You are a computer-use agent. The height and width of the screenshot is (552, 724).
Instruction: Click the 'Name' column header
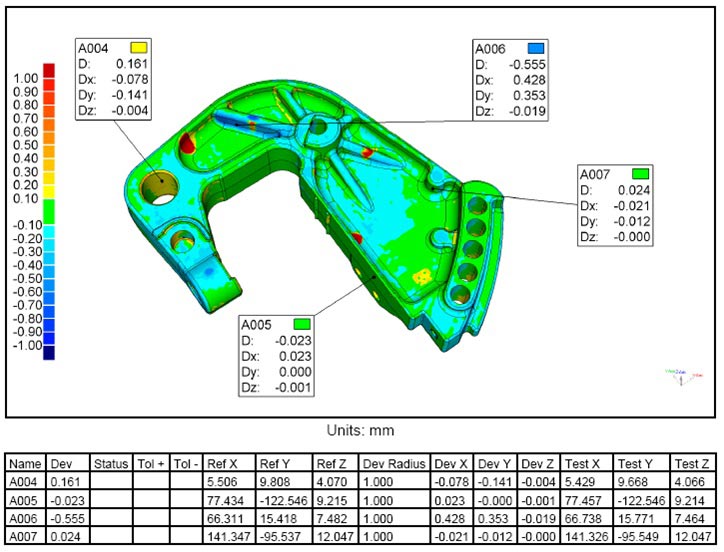(25, 463)
